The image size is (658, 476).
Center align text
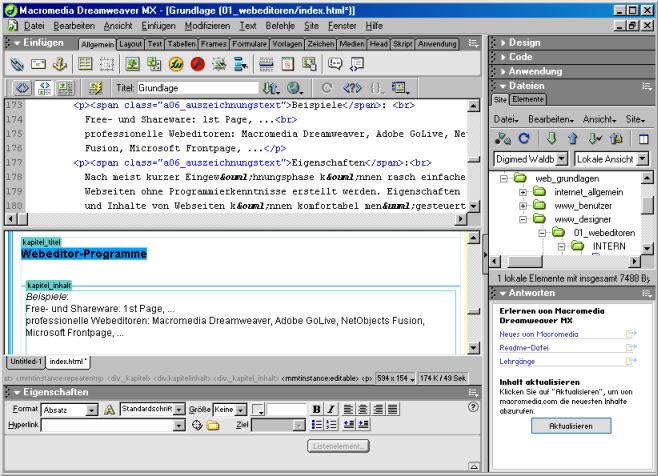(x=363, y=409)
